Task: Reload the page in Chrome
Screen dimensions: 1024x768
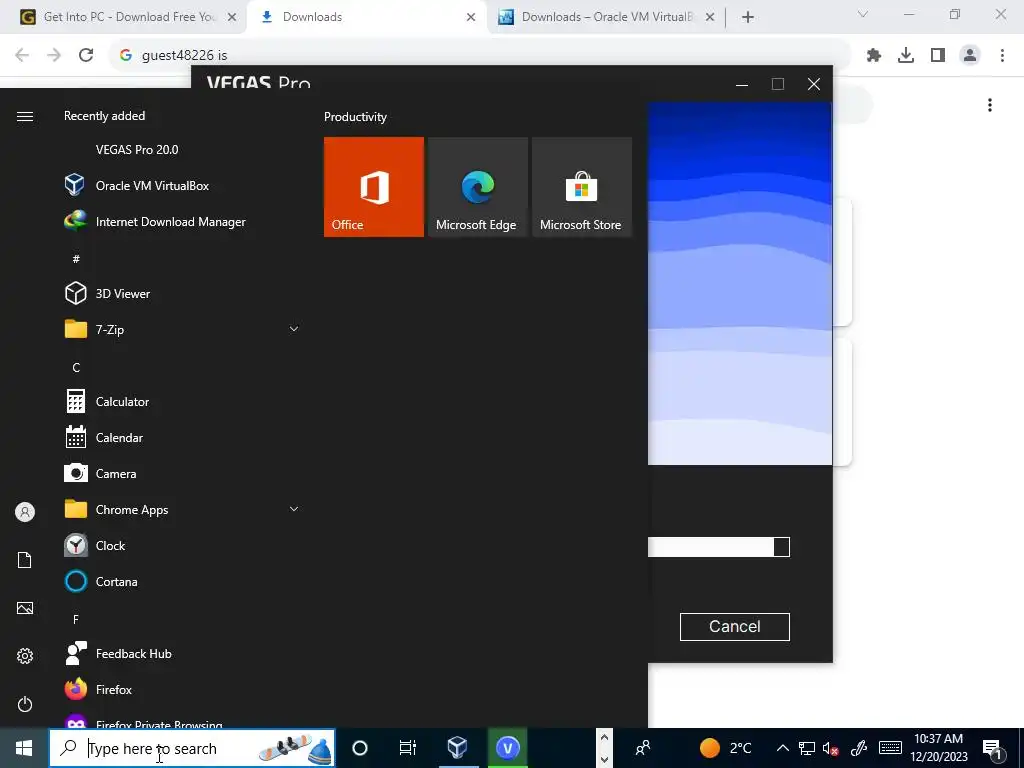Action: 86,56
